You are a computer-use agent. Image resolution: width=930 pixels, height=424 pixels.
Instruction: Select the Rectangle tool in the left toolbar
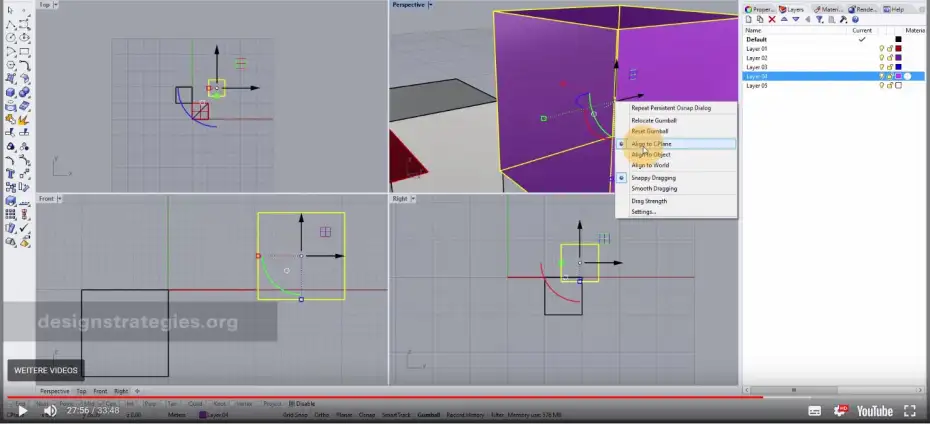[x=24, y=52]
